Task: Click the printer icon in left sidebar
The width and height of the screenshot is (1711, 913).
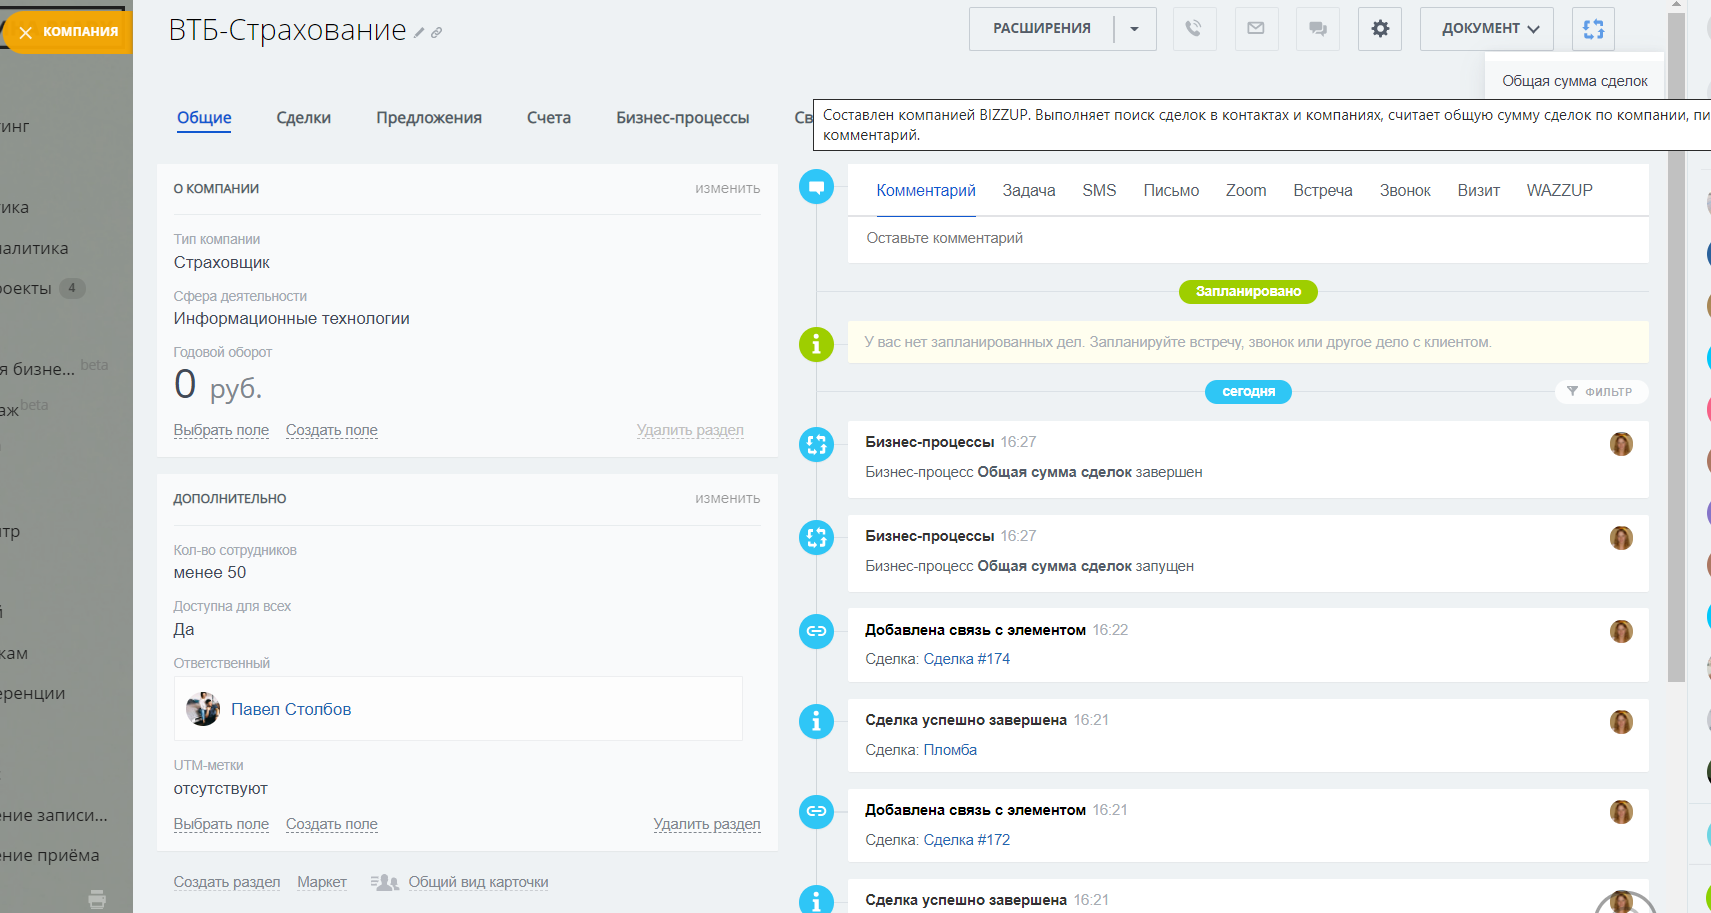Action: 97,899
